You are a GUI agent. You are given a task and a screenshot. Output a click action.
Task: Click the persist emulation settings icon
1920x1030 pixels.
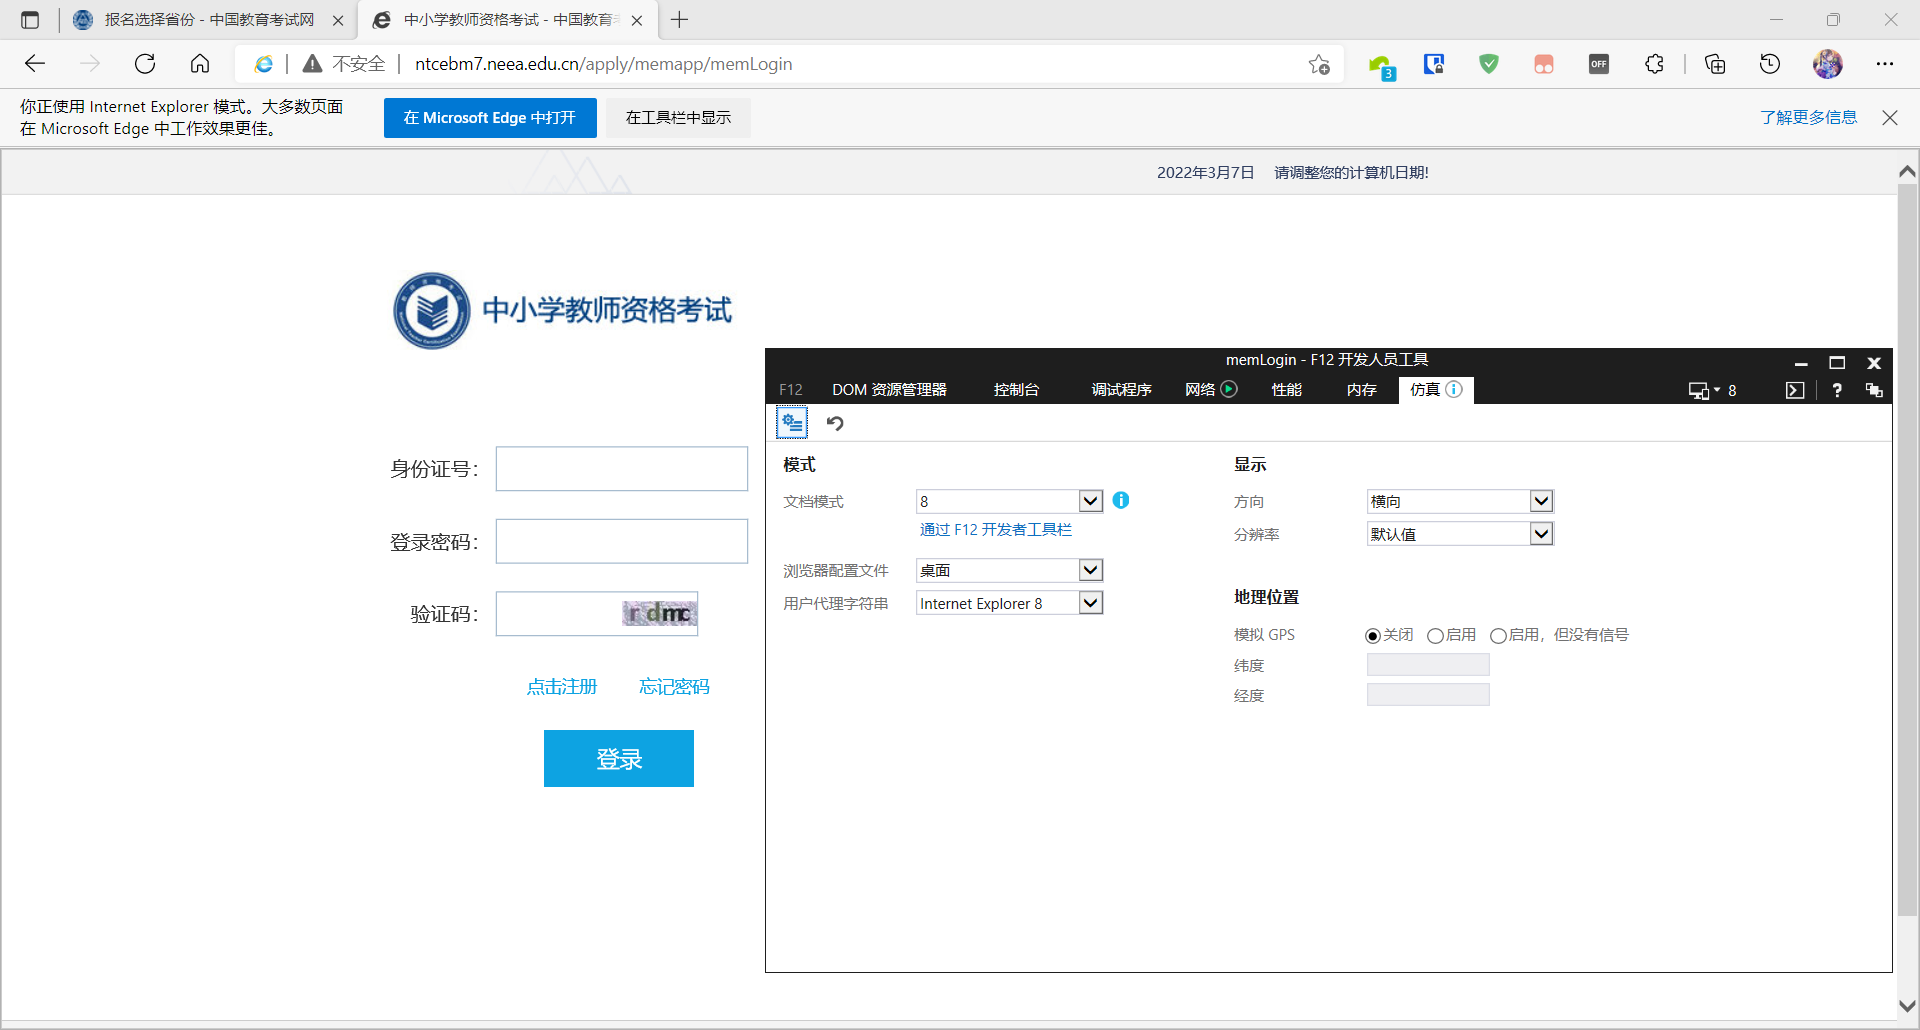pyautogui.click(x=792, y=423)
